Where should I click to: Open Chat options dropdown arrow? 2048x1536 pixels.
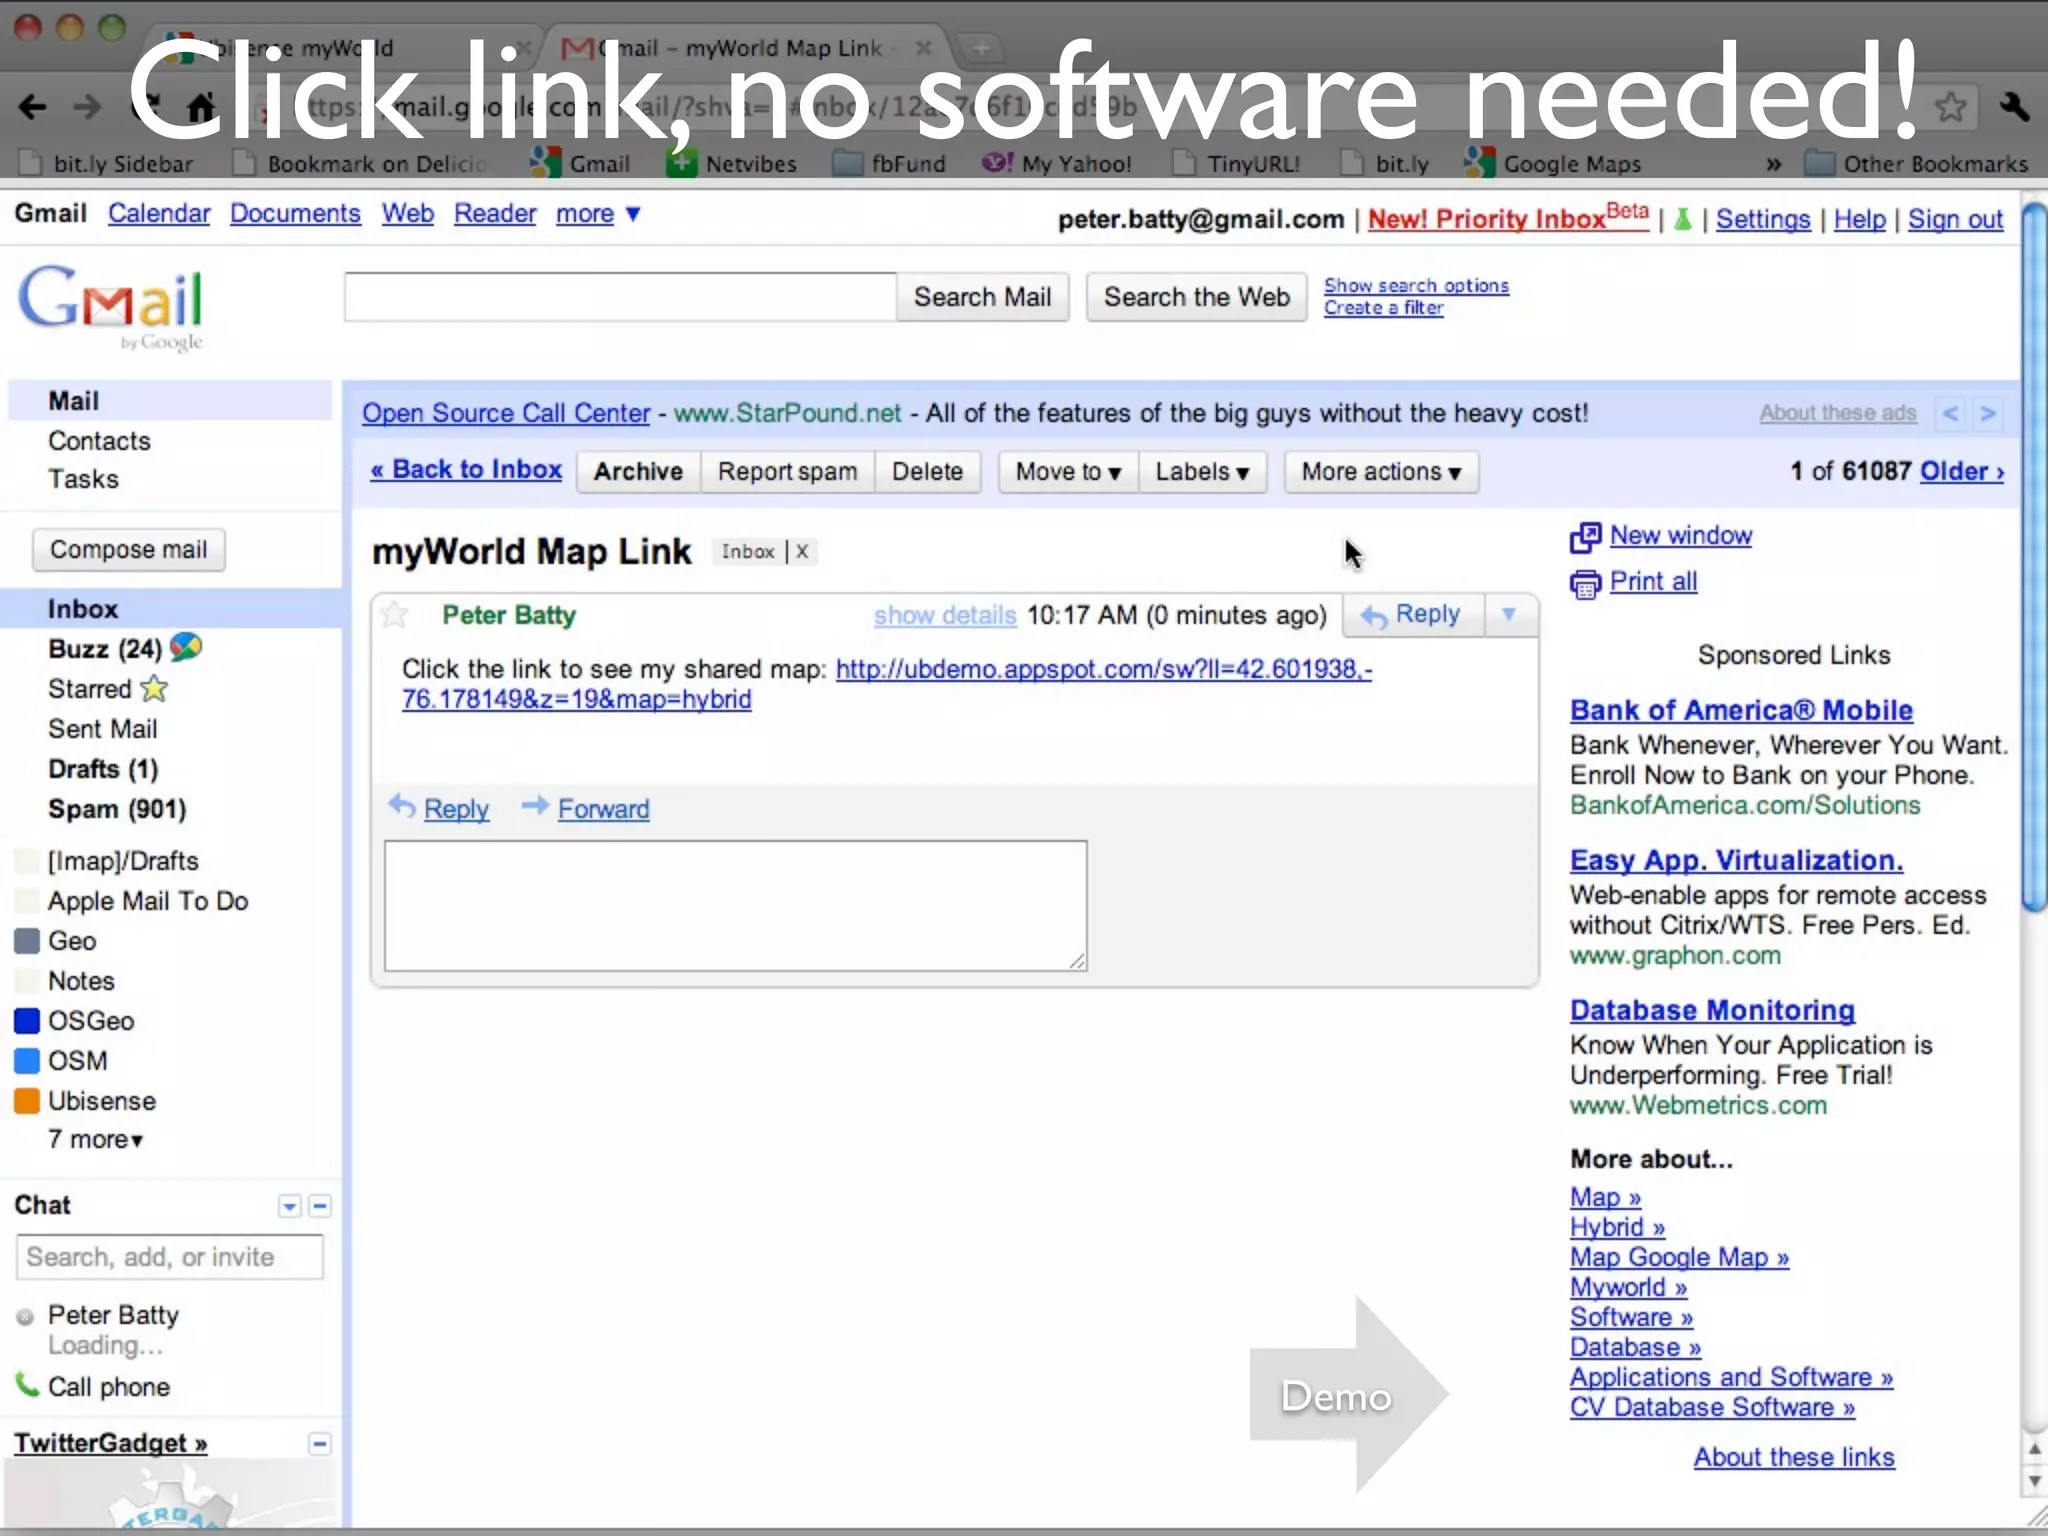click(289, 1206)
